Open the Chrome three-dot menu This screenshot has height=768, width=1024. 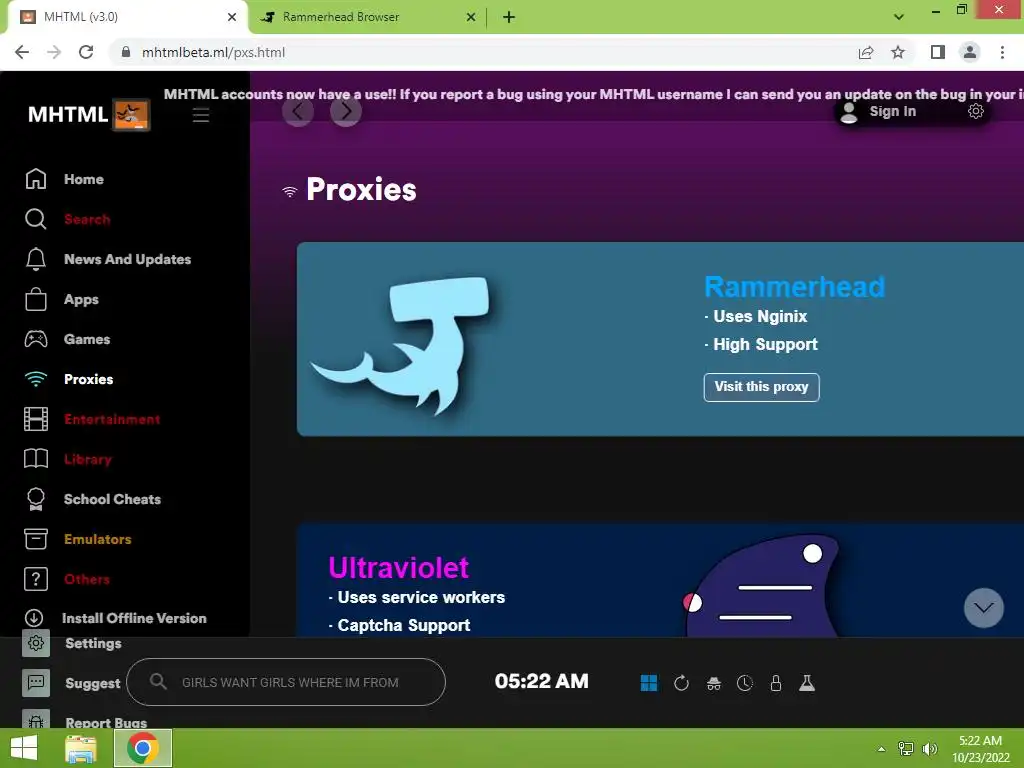[x=1002, y=52]
